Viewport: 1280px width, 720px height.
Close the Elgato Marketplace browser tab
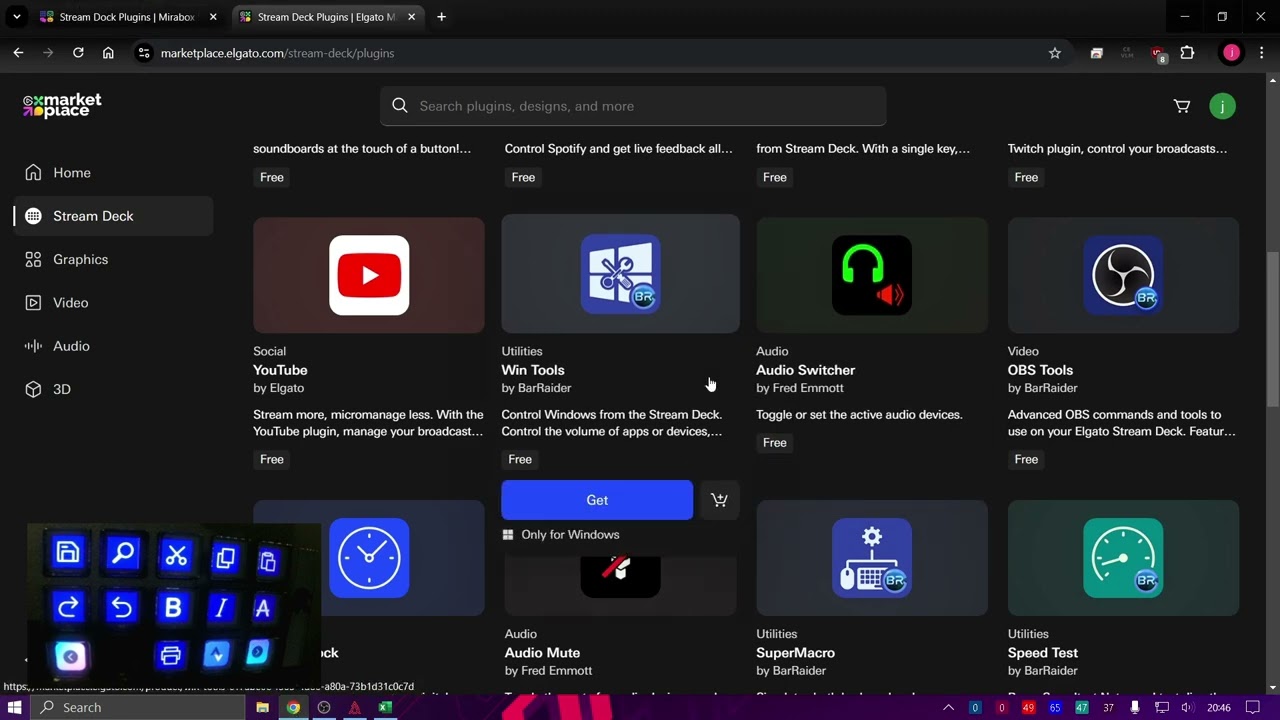[x=411, y=17]
